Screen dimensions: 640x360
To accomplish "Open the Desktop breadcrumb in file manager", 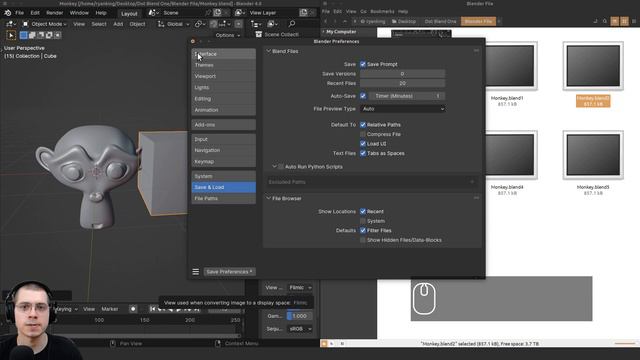I will (404, 21).
